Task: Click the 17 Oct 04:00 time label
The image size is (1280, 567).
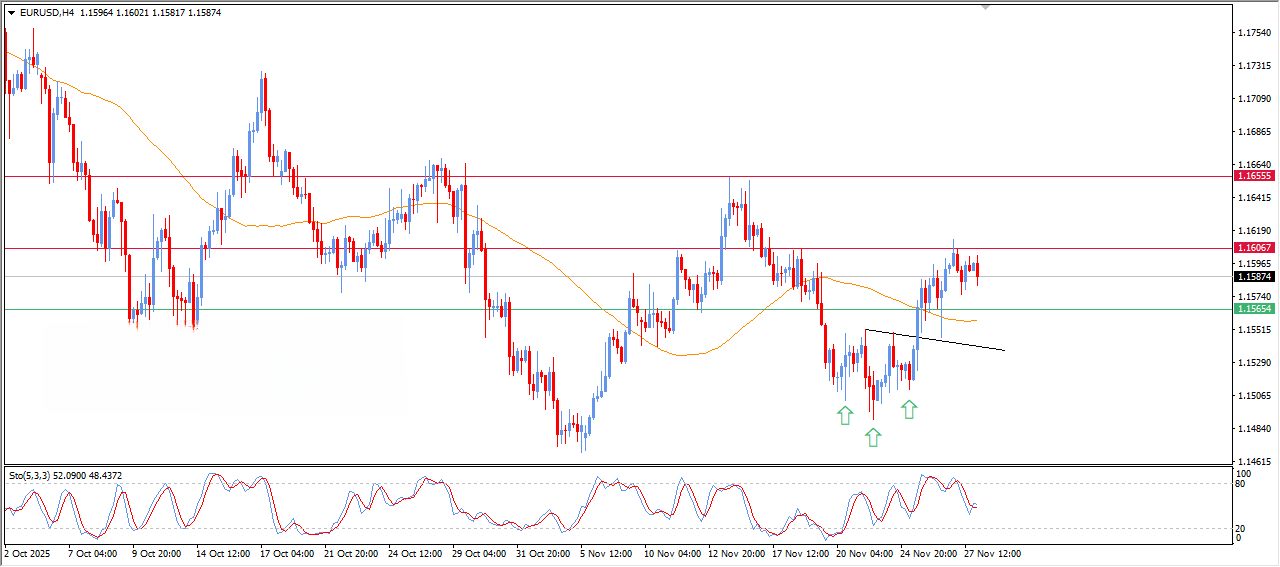Action: (x=288, y=553)
